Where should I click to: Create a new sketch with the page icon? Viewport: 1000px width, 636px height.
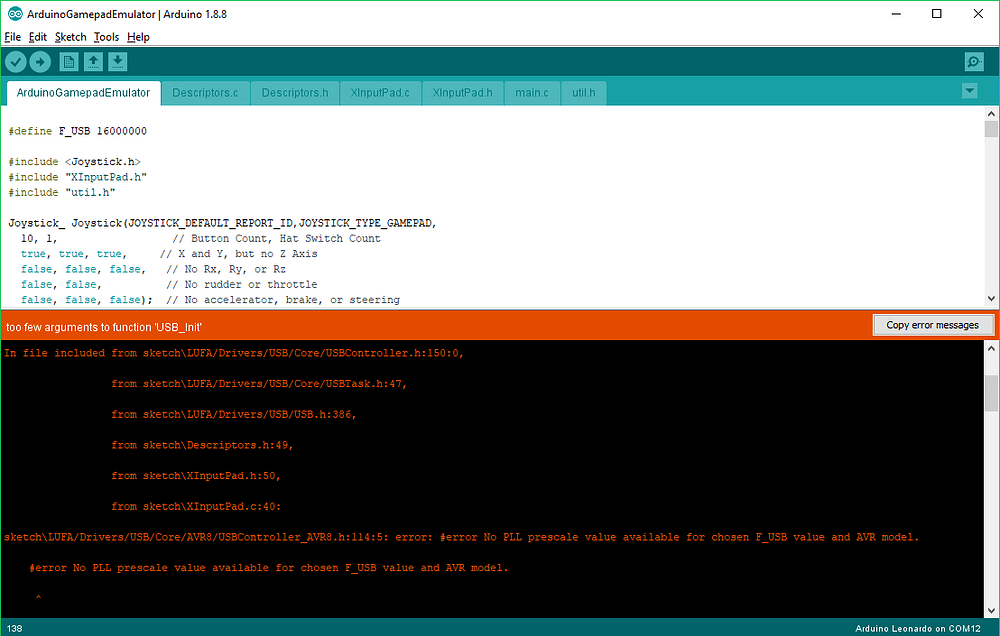point(69,62)
